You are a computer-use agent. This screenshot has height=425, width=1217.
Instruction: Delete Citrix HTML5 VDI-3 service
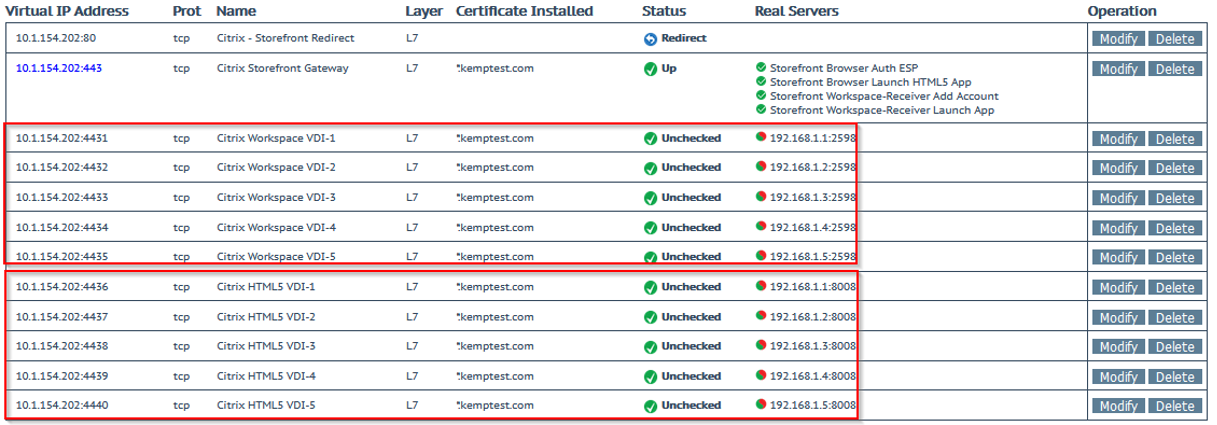[1174, 347]
